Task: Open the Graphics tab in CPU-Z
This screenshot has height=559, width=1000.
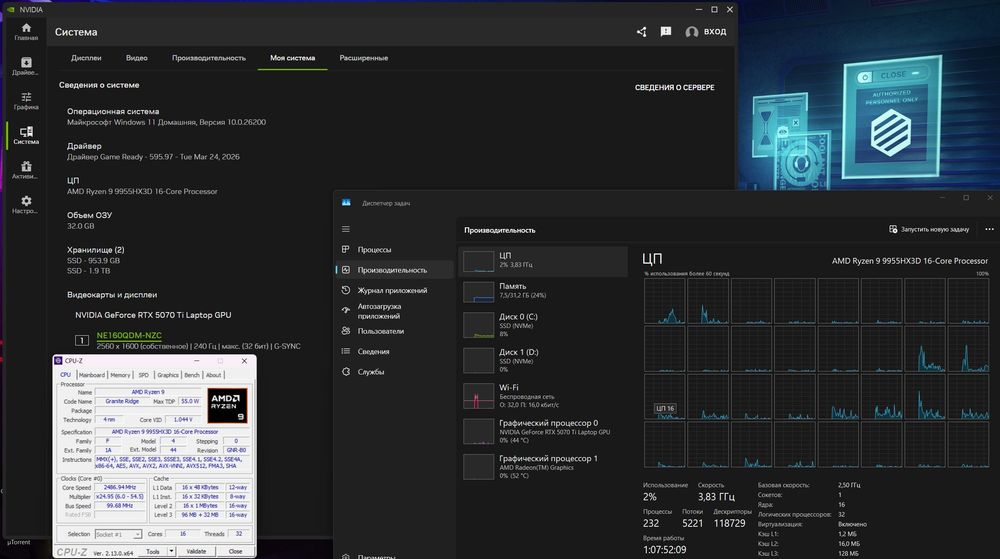Action: pyautogui.click(x=168, y=375)
